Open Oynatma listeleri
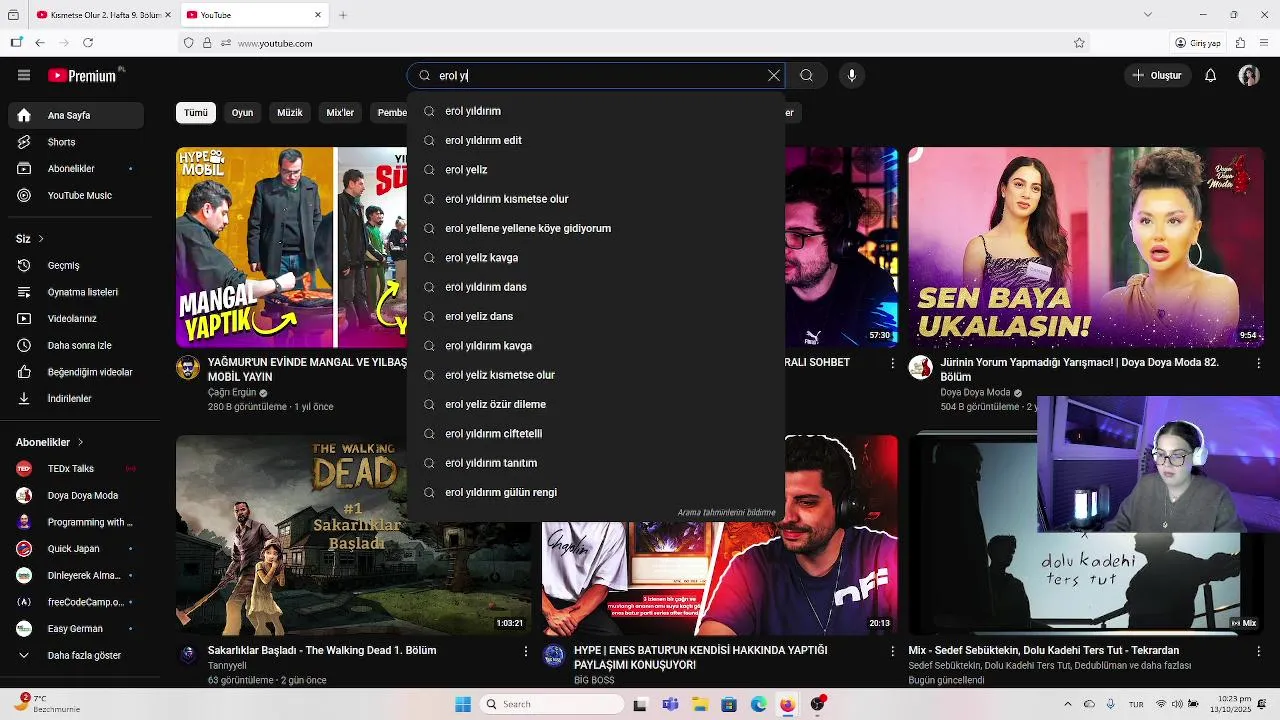 (77, 292)
